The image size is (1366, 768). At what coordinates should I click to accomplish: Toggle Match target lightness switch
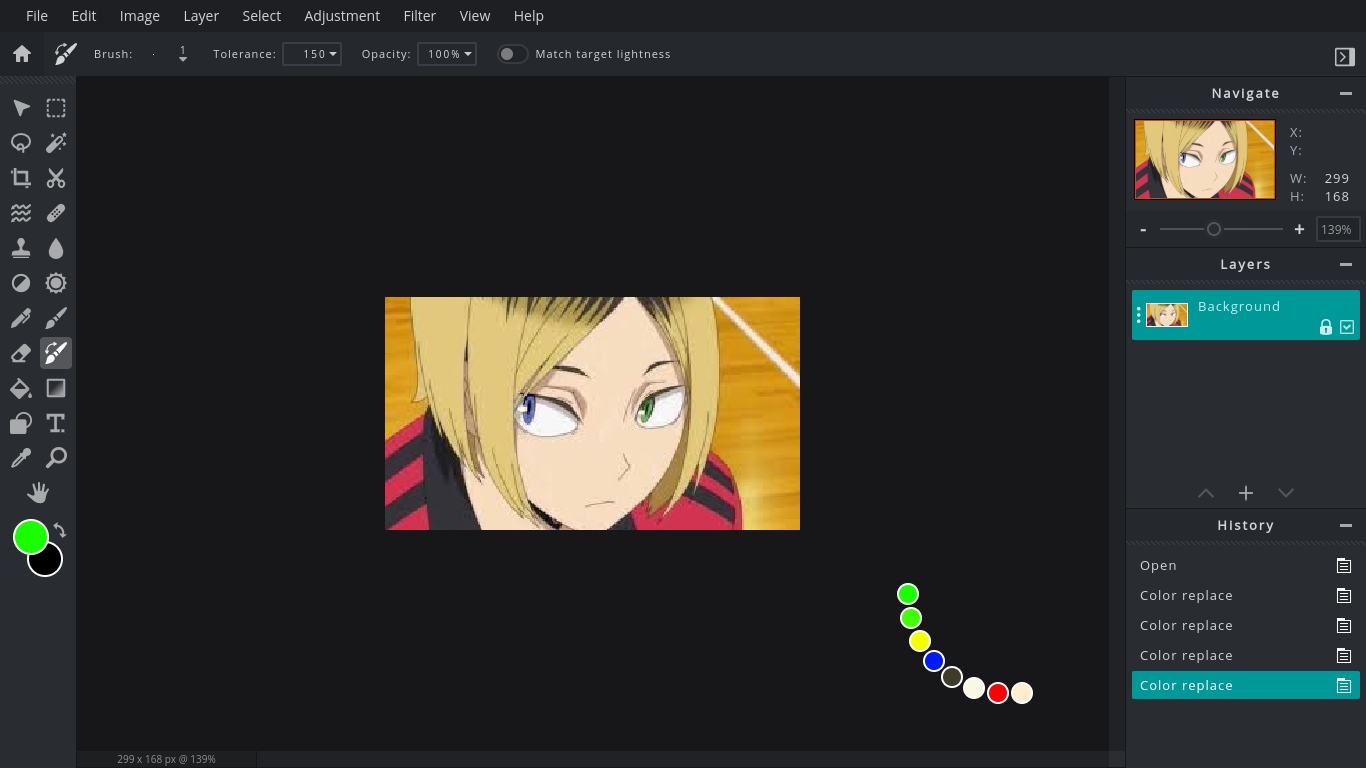click(x=512, y=54)
